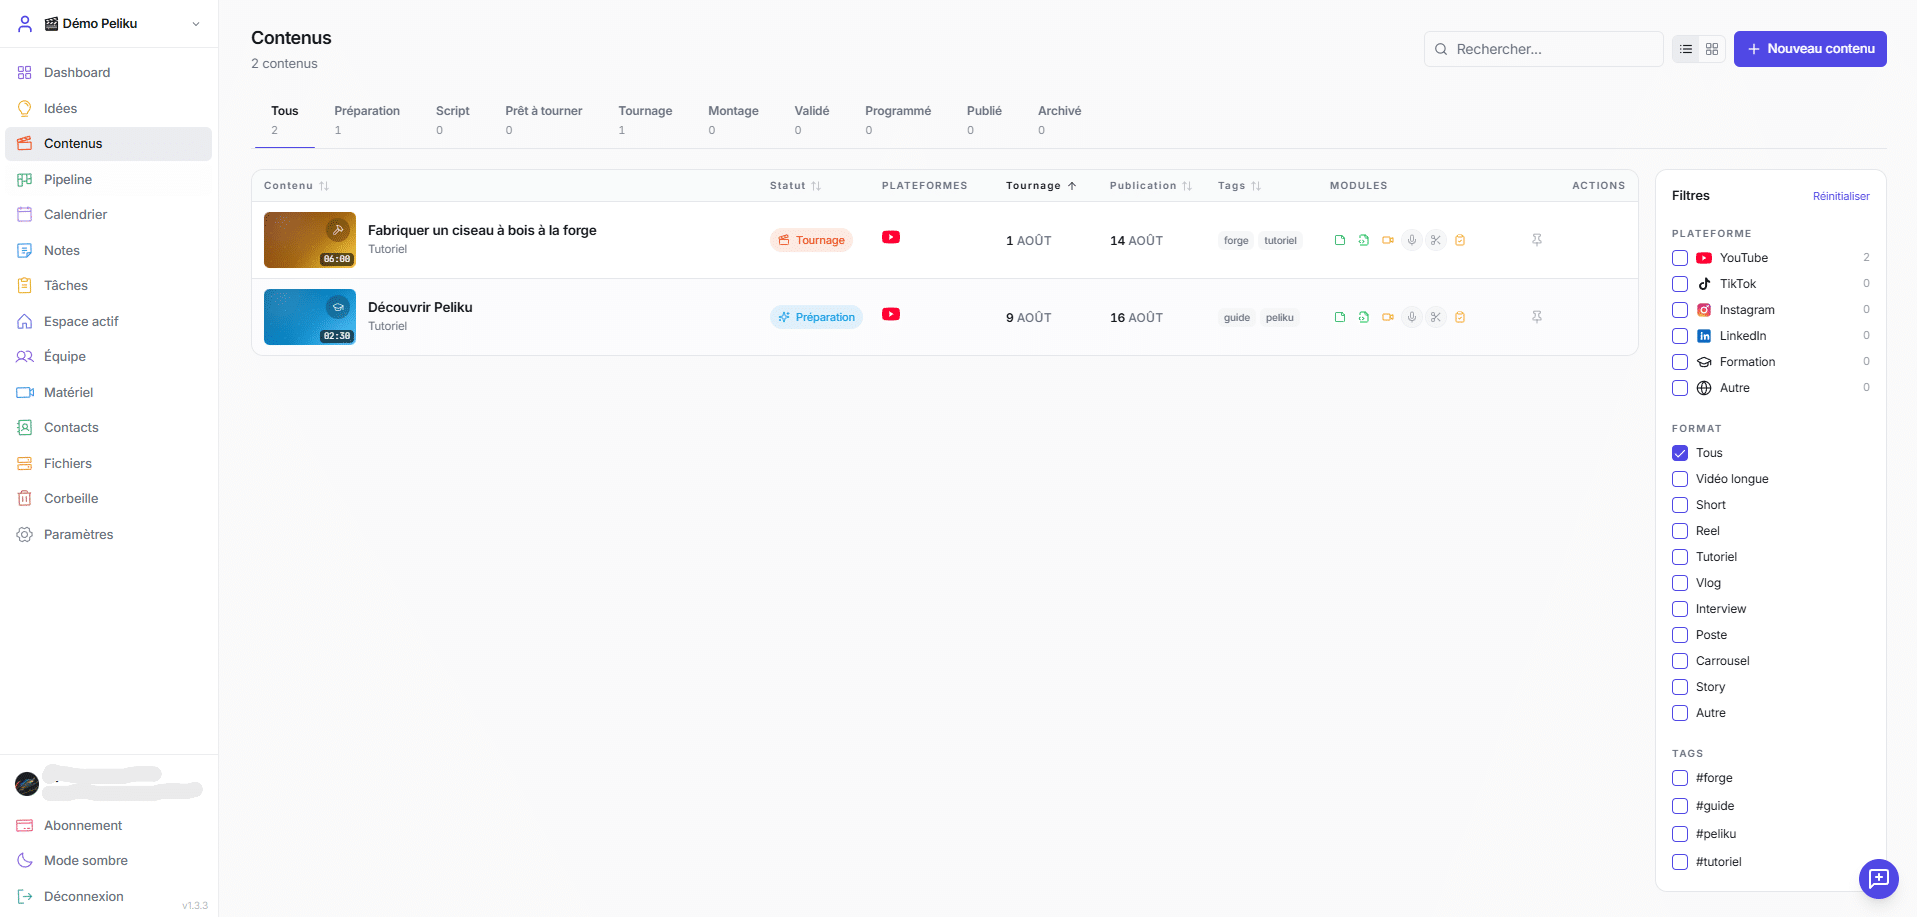Screen dimensions: 1917x917
Task: Switch to the Préparation tab
Action: point(367,120)
